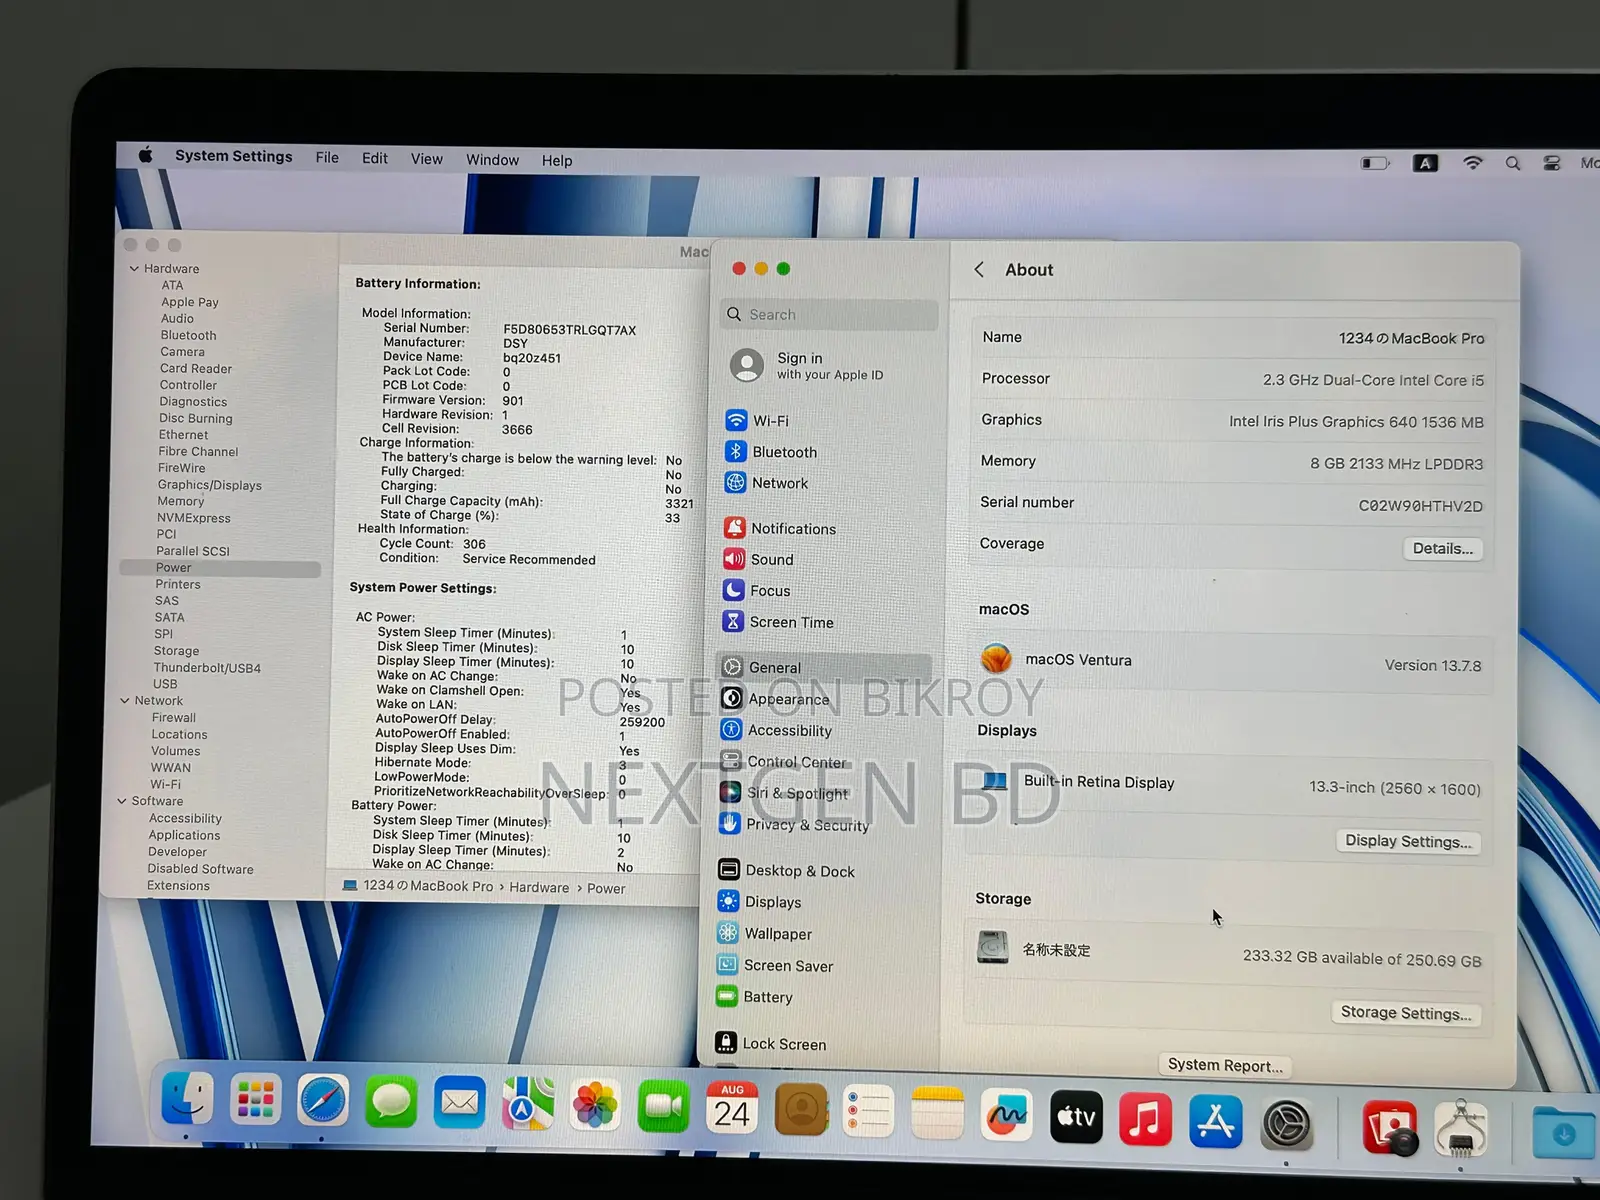
Task: Open Network globe icon in sidebar
Action: [x=735, y=483]
